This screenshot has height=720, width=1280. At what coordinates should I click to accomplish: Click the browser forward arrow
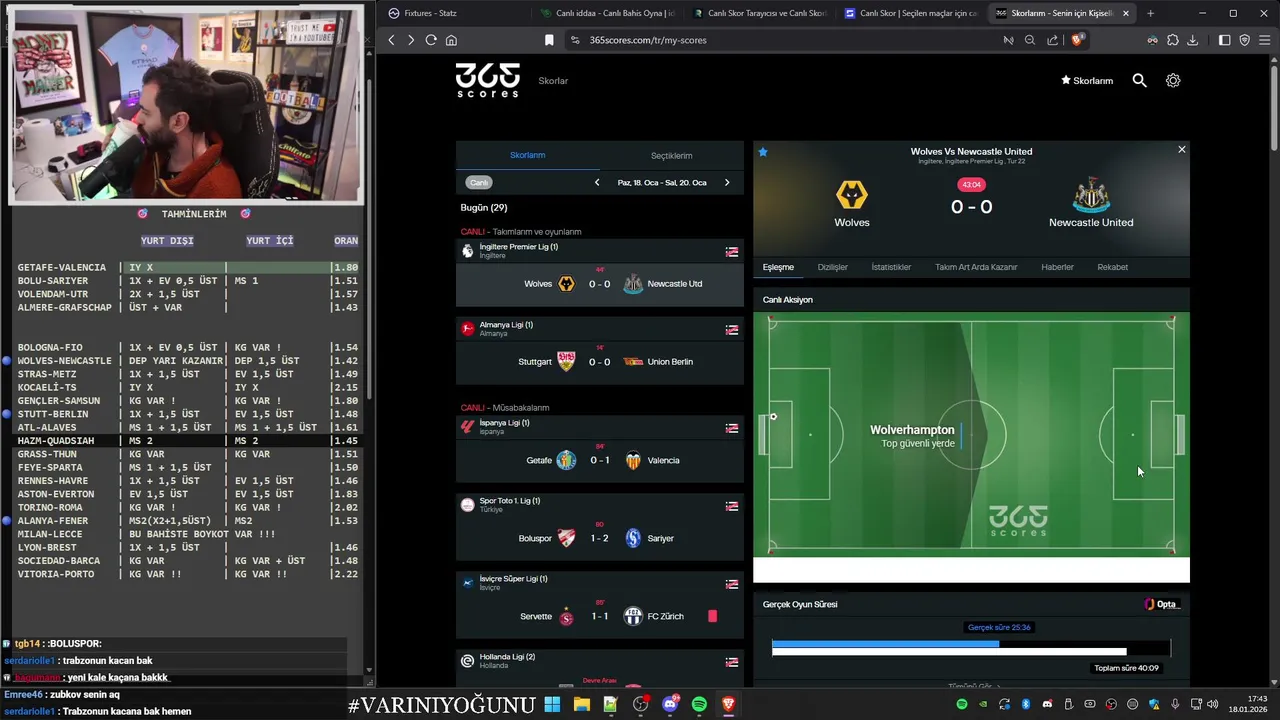(411, 40)
